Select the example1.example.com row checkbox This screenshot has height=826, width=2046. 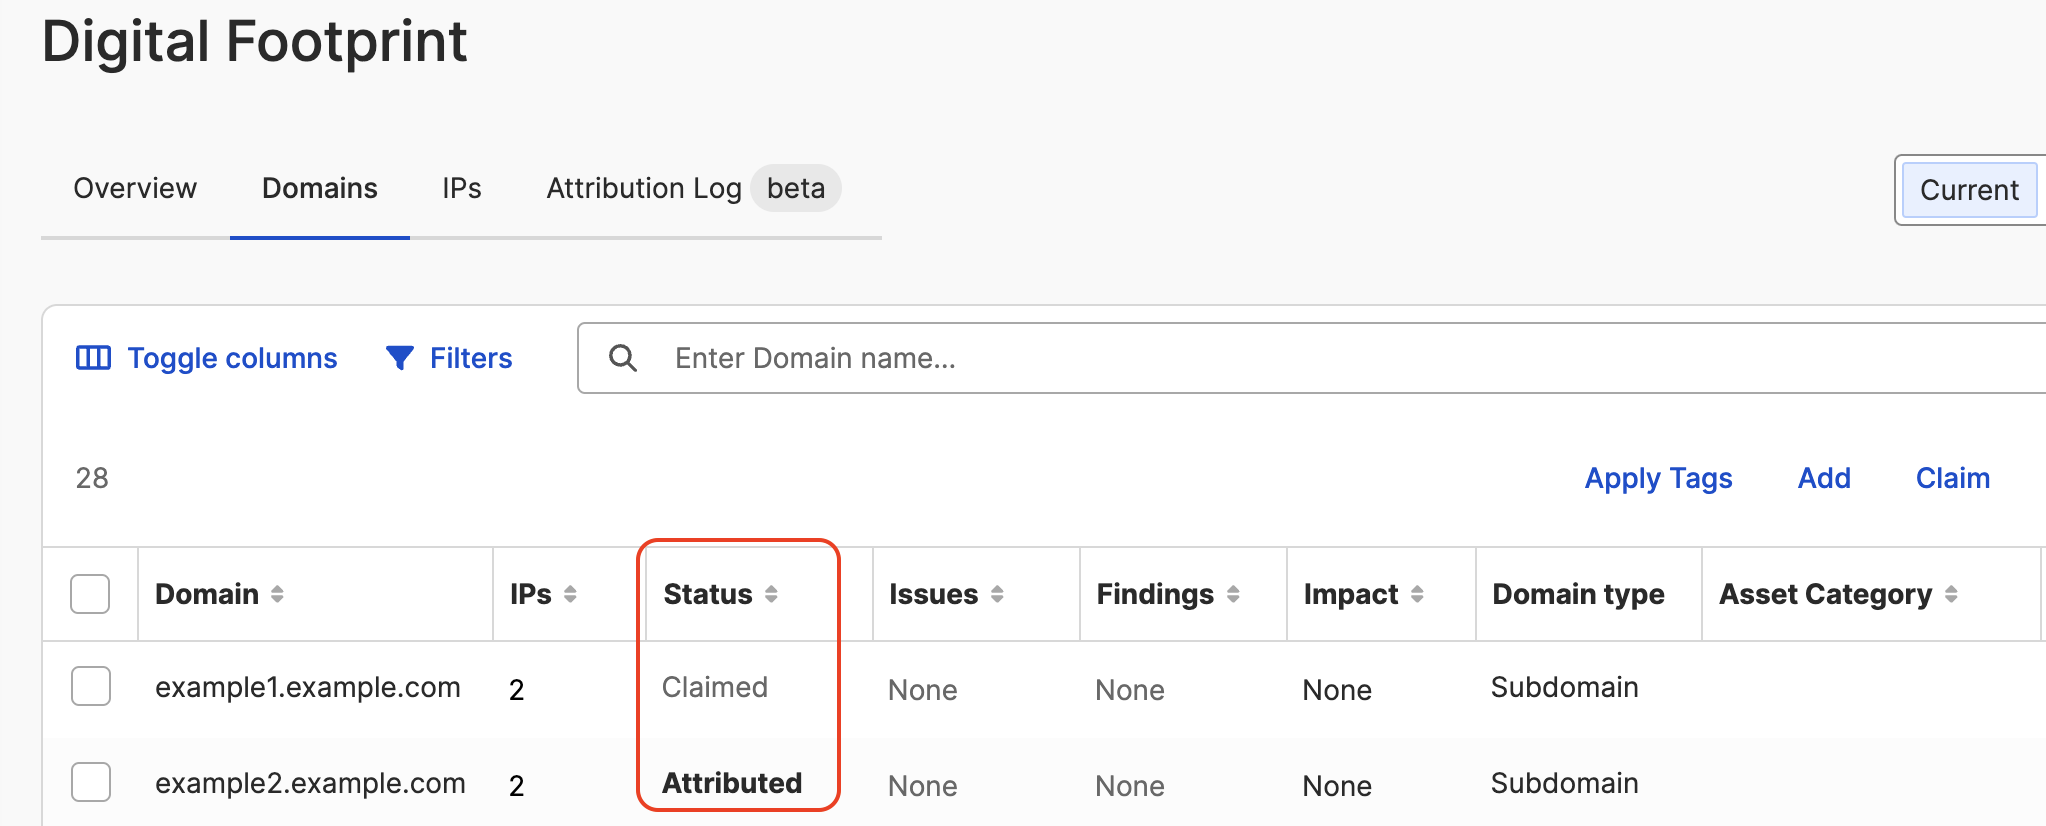[91, 686]
